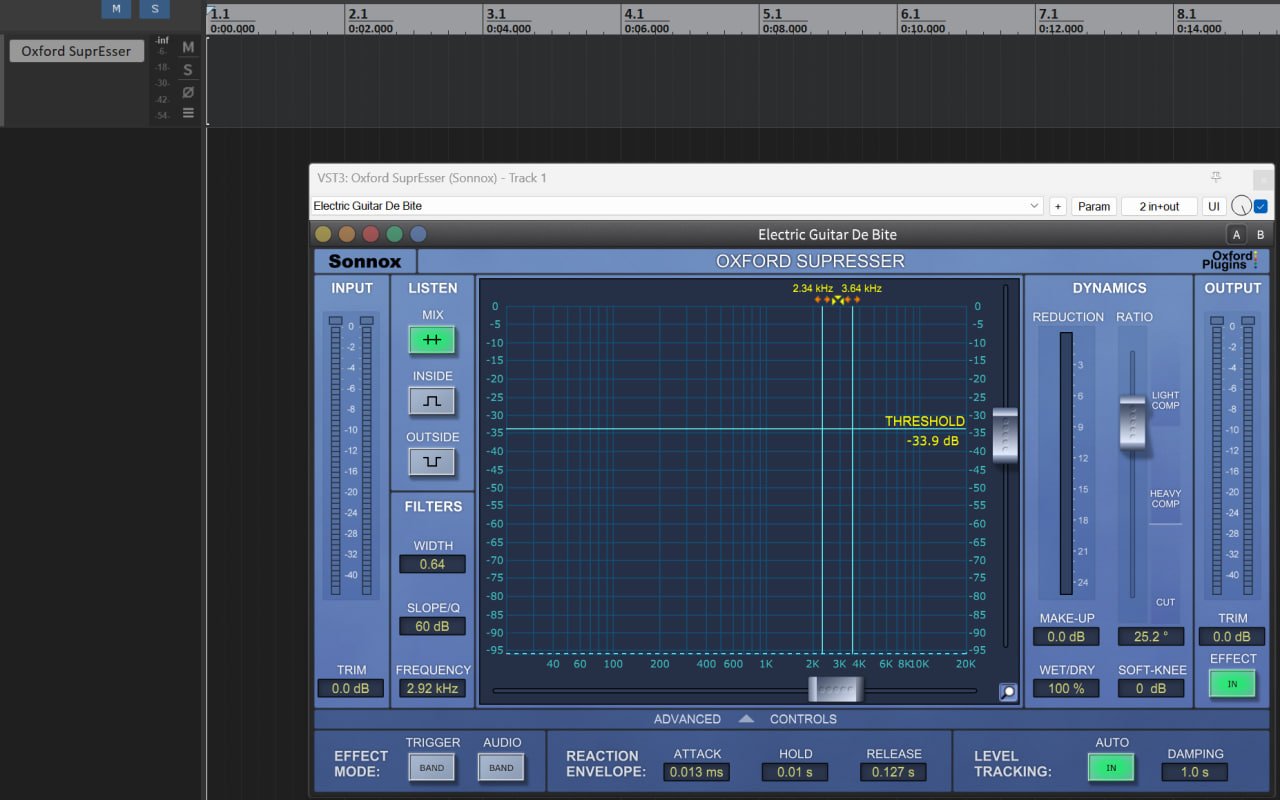Collapse the ADVANCED CONTROLS section
This screenshot has width=1280, height=800.
coord(746,719)
